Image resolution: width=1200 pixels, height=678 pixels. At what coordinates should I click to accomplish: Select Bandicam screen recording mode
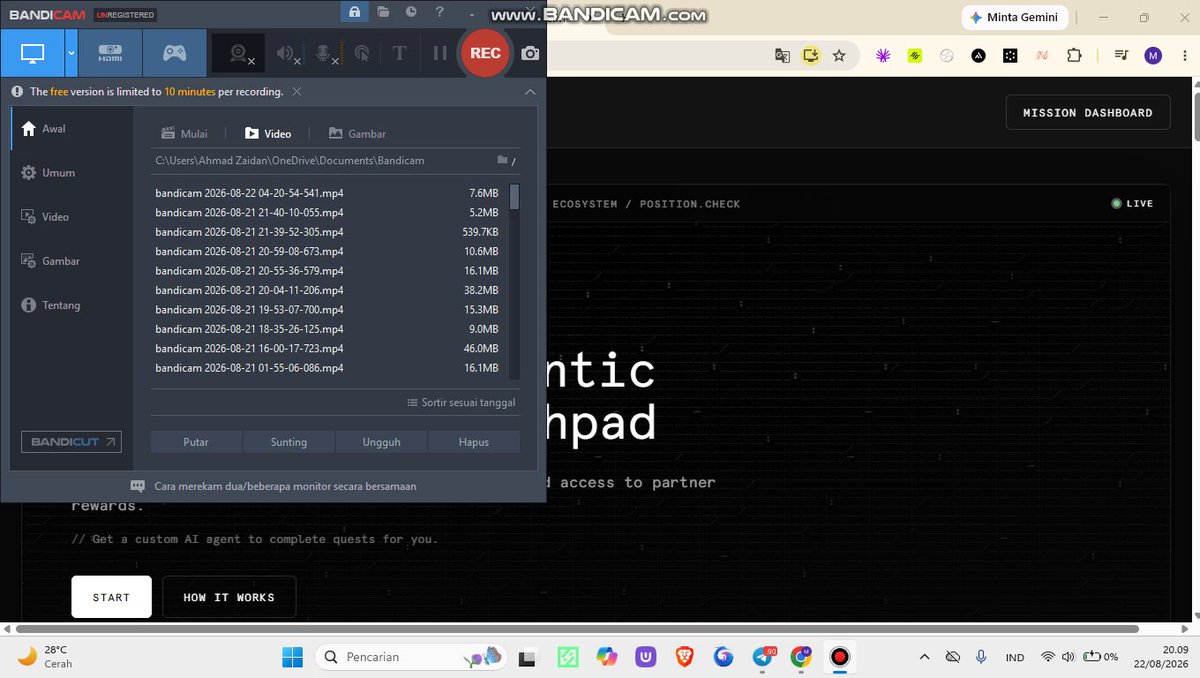(33, 53)
